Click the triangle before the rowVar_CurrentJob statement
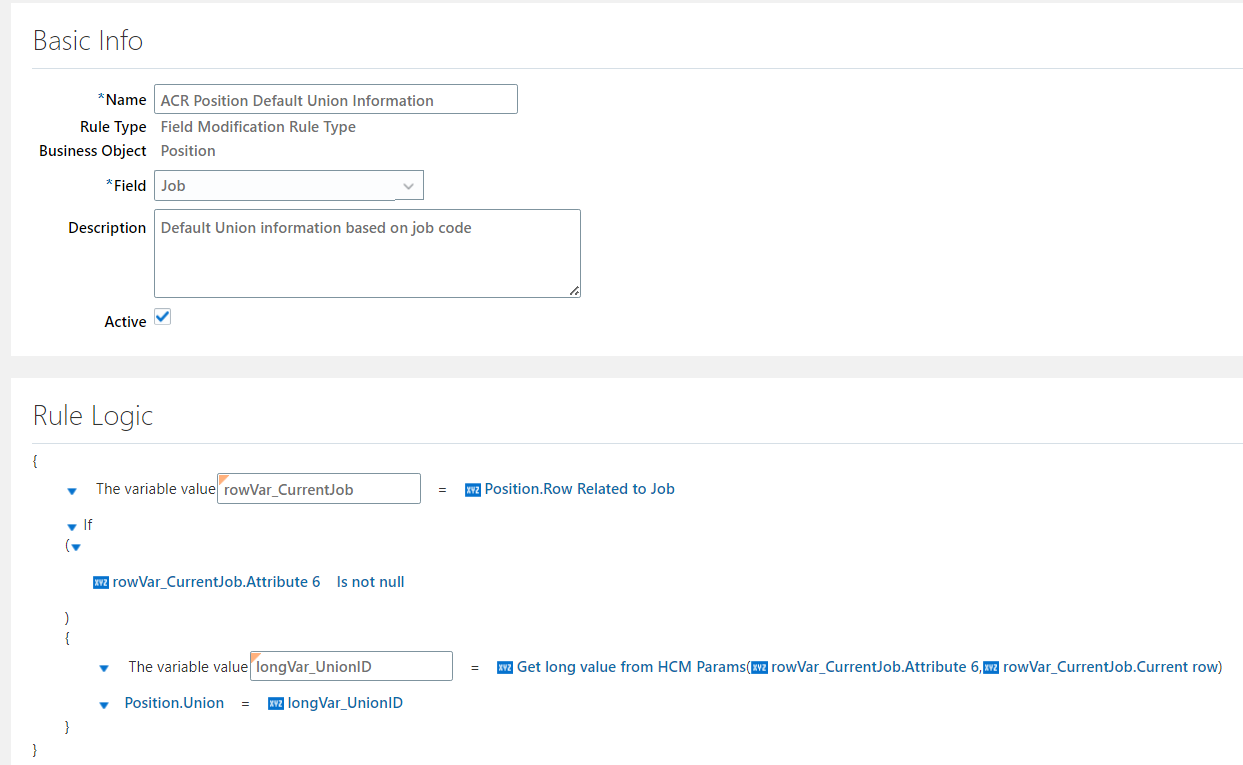Image resolution: width=1243 pixels, height=765 pixels. click(x=71, y=490)
